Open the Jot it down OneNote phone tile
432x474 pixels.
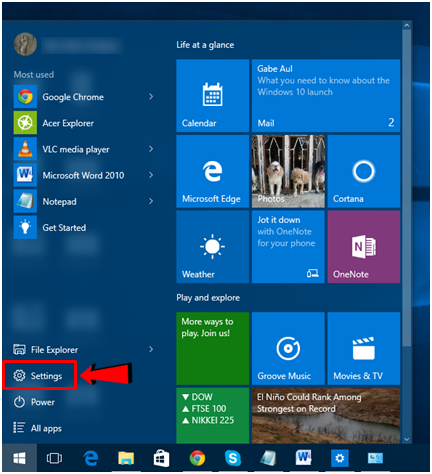tap(288, 247)
